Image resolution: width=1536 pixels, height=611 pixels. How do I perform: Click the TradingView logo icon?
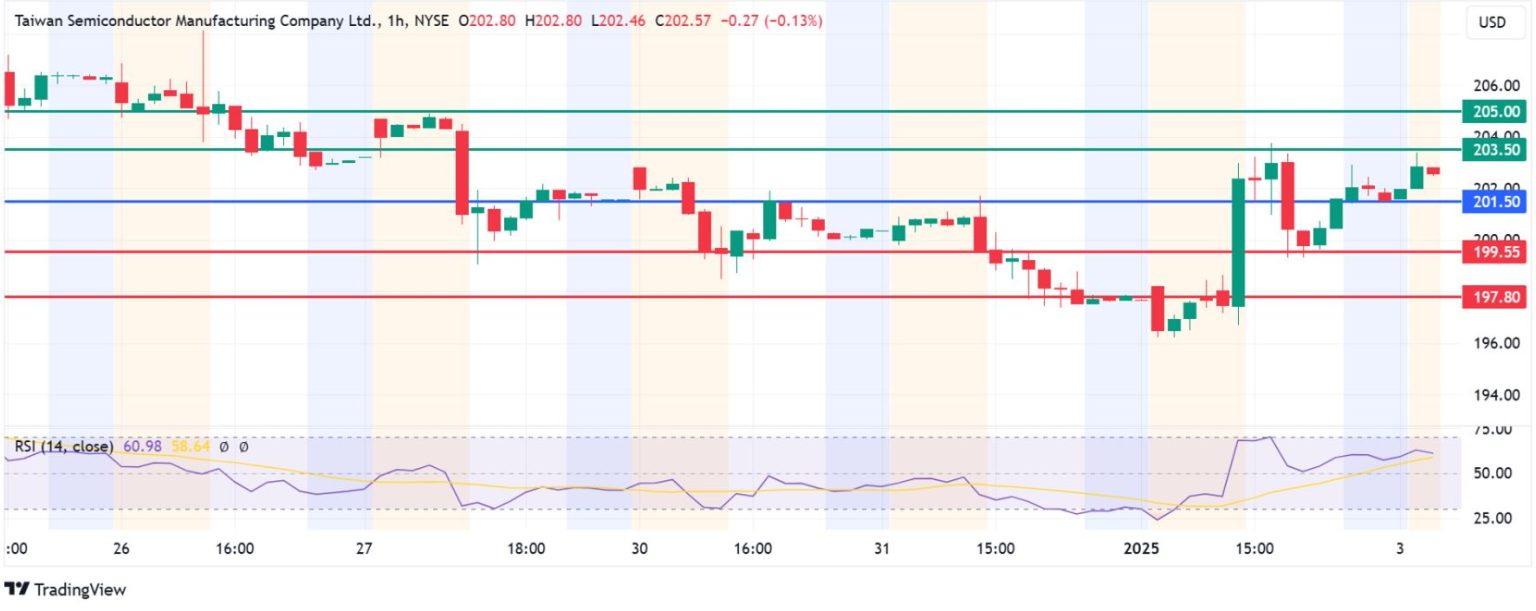18,590
